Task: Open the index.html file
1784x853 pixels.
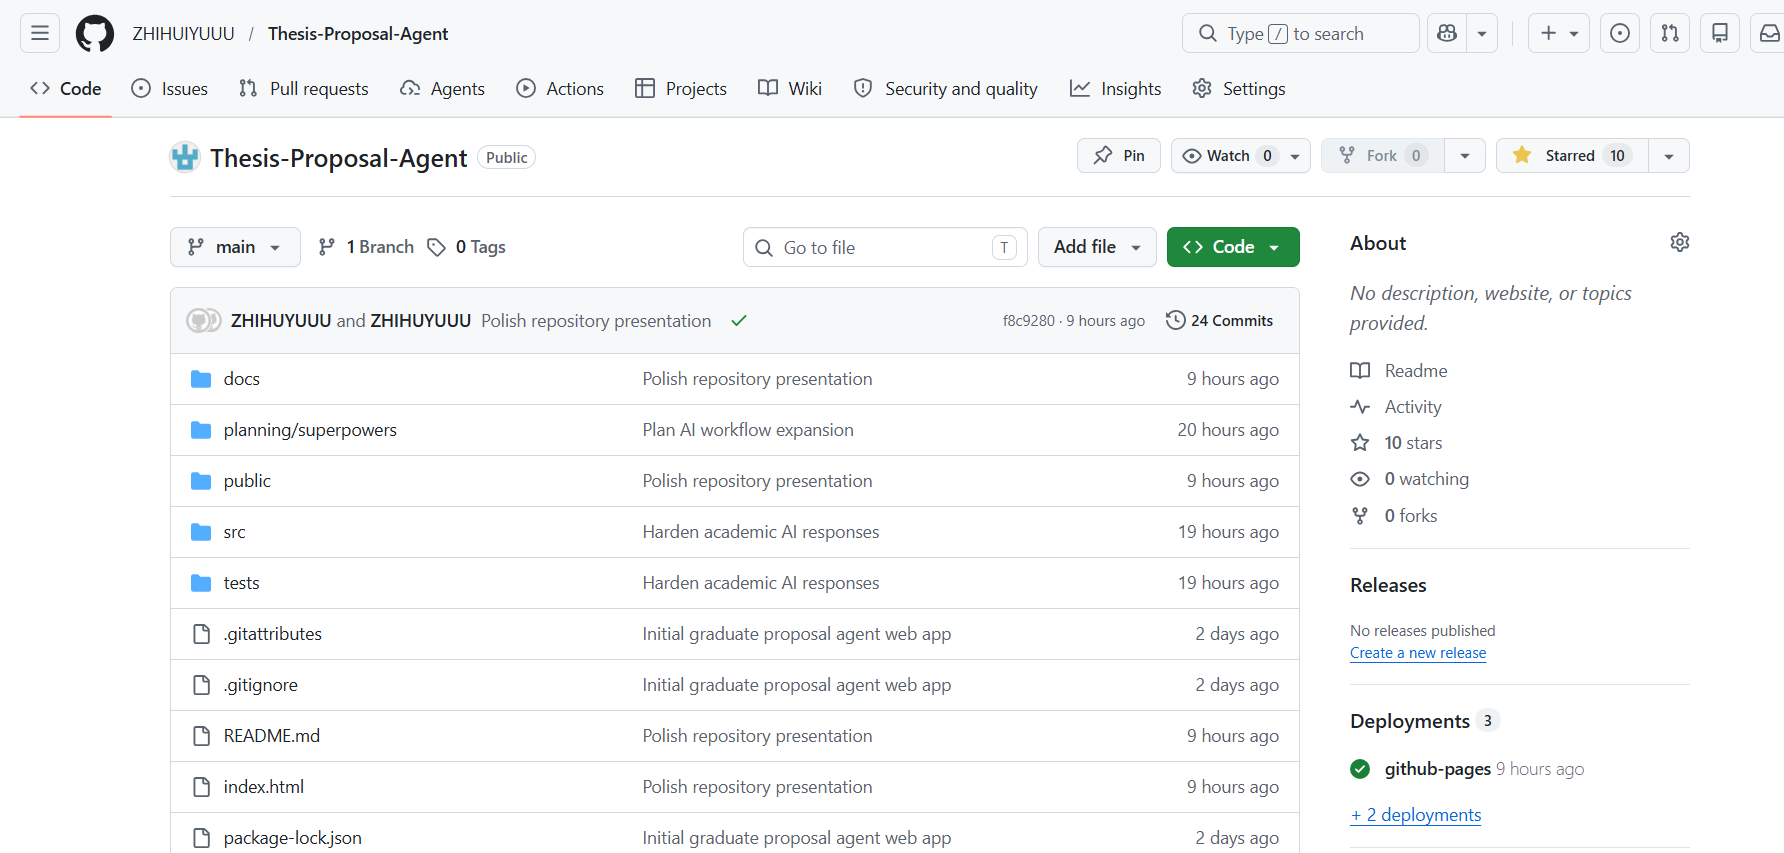Action: [x=264, y=787]
